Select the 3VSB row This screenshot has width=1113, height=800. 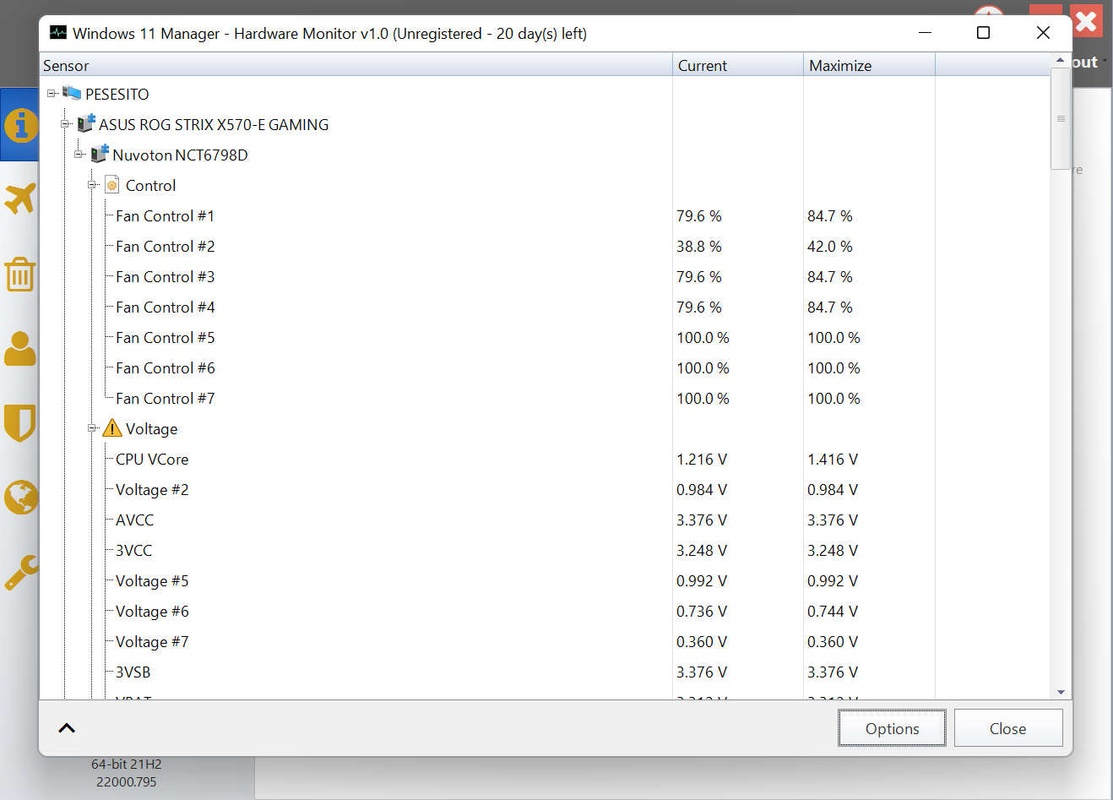pos(545,672)
